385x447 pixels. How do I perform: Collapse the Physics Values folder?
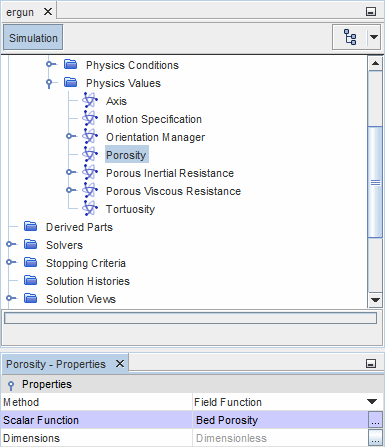tap(49, 83)
